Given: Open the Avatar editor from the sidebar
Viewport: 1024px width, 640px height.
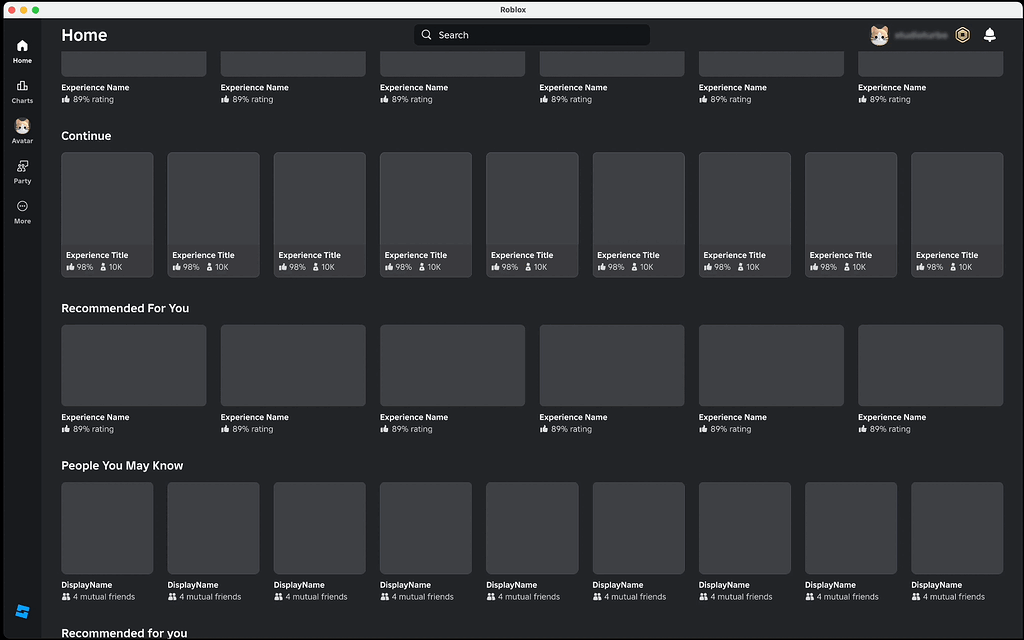Looking at the screenshot, I should [21, 130].
